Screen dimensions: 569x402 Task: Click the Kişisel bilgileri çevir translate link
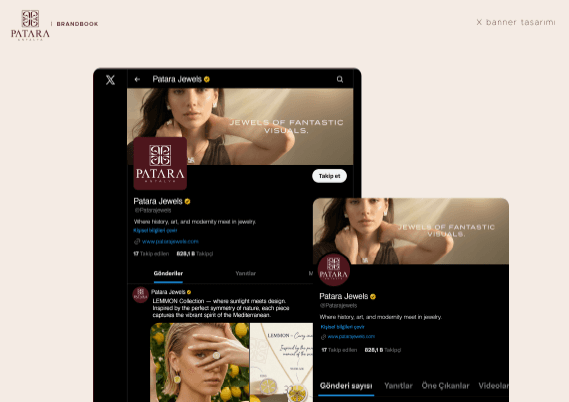point(155,230)
